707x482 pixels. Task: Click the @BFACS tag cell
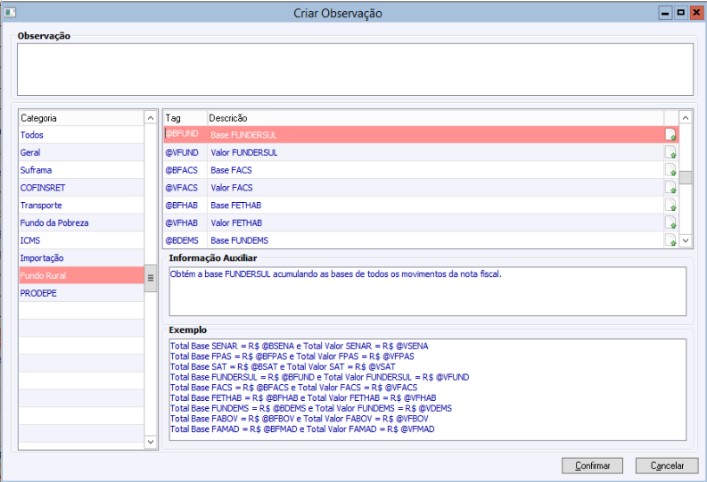(x=185, y=170)
